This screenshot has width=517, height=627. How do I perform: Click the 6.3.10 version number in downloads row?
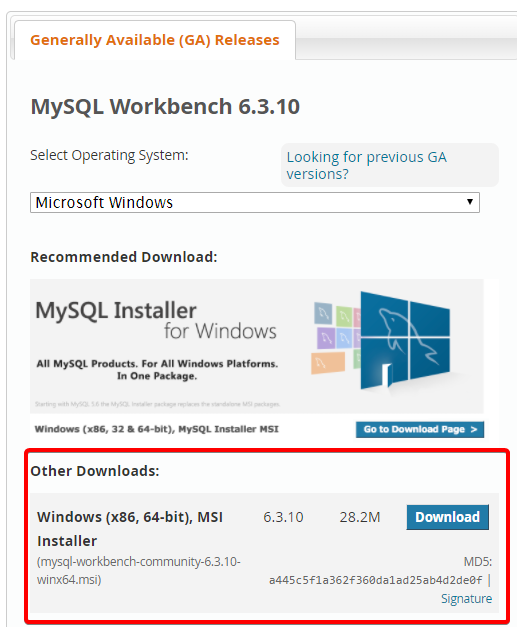tap(283, 517)
